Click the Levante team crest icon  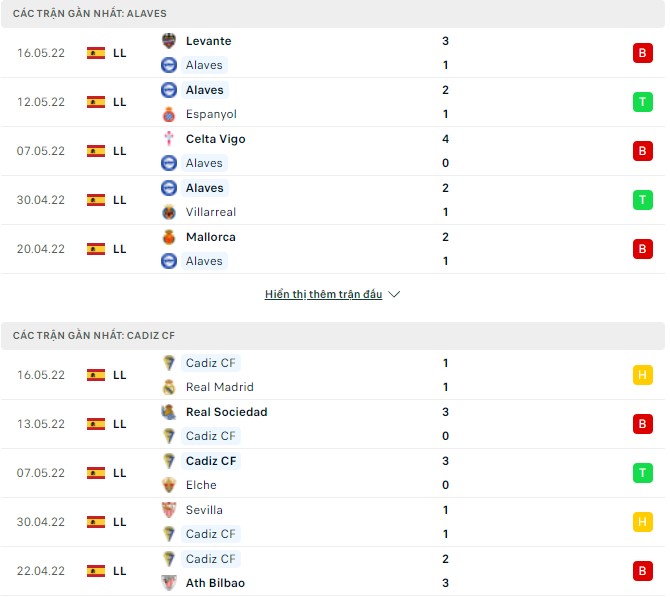[x=169, y=41]
